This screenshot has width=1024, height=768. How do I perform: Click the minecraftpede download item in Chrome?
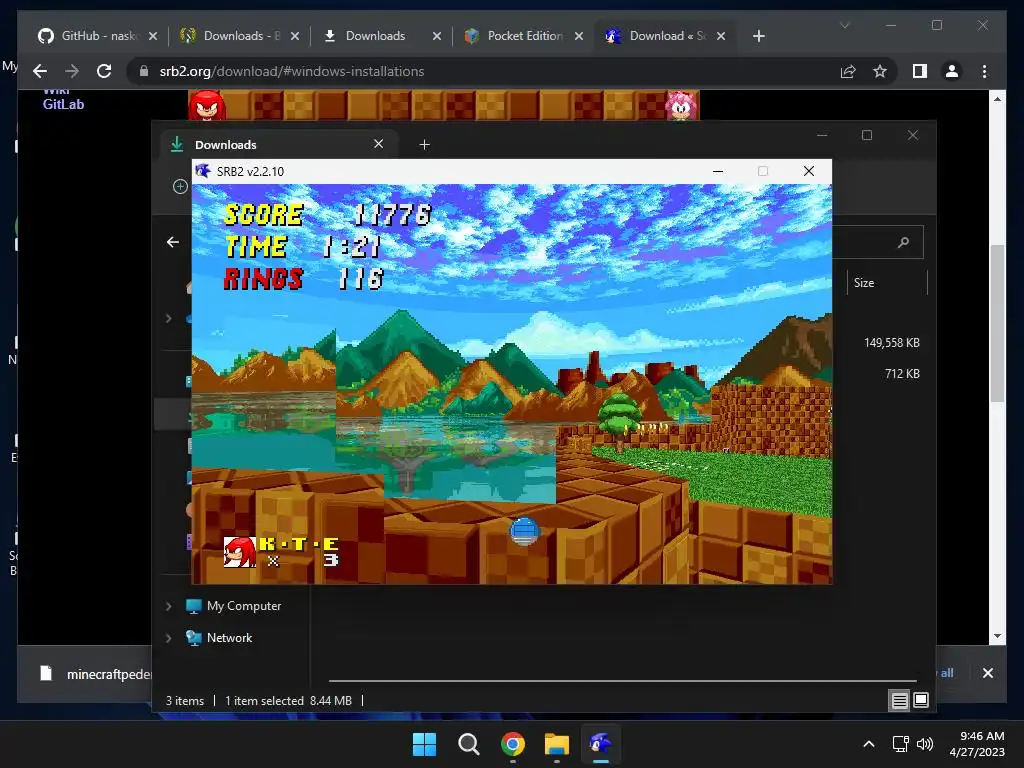pyautogui.click(x=95, y=674)
